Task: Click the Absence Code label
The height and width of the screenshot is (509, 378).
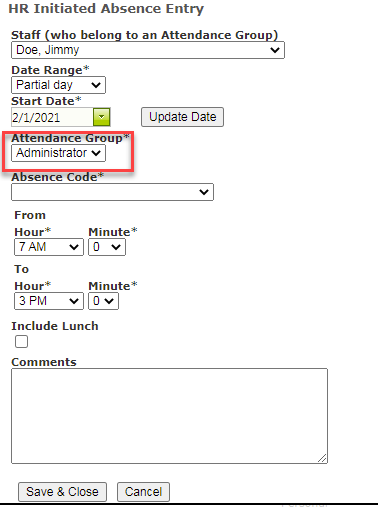Action: pyautogui.click(x=57, y=177)
